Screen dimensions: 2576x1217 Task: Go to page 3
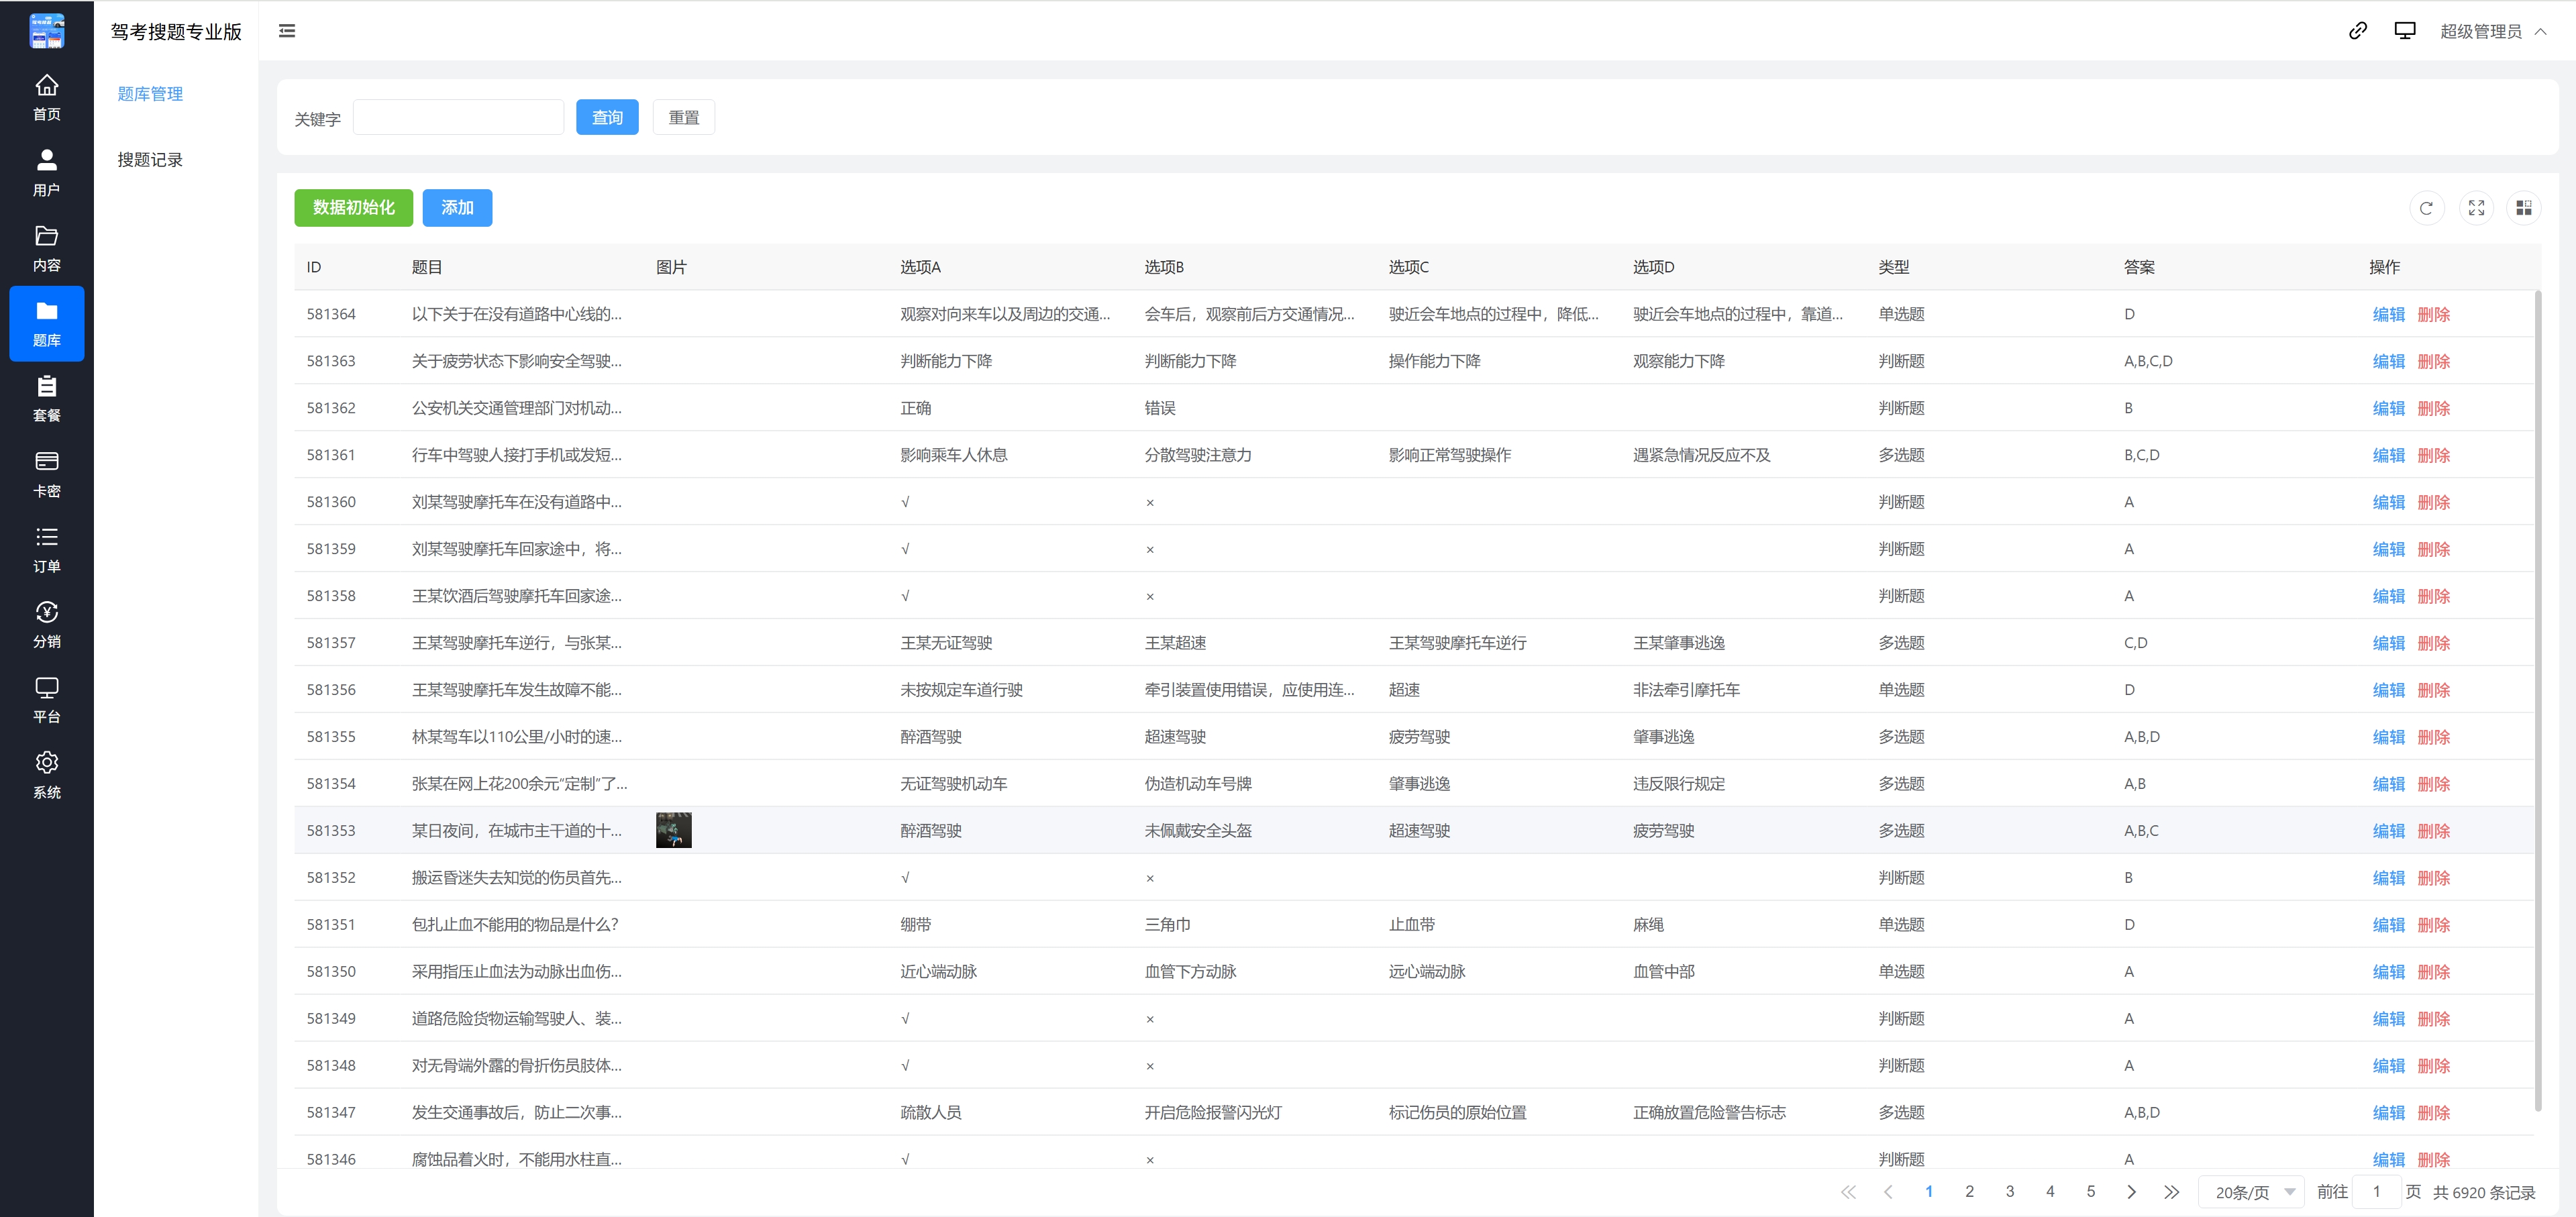coord(2010,1192)
